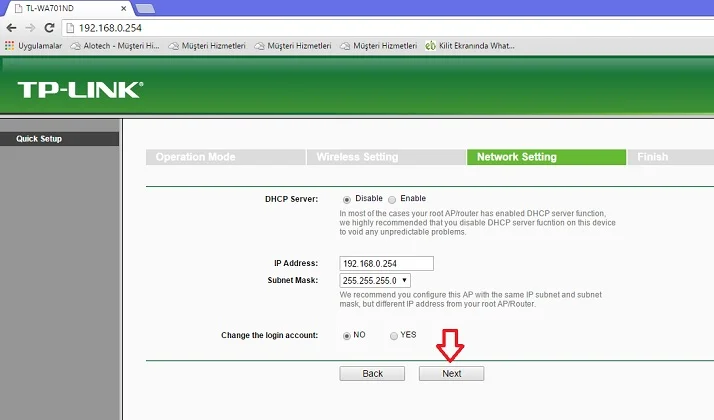Switch to the Operation Mode step tab
The width and height of the screenshot is (714, 420).
[x=195, y=157]
